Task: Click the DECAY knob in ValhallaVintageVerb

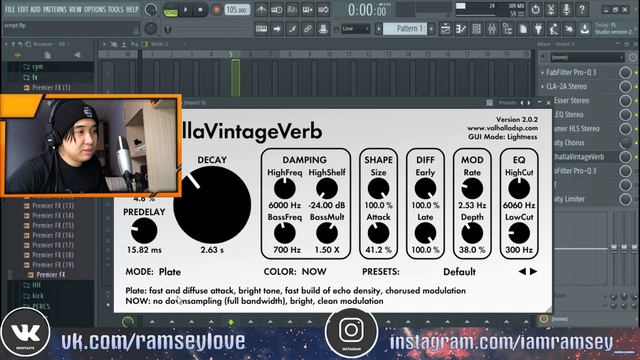Action: tap(212, 204)
